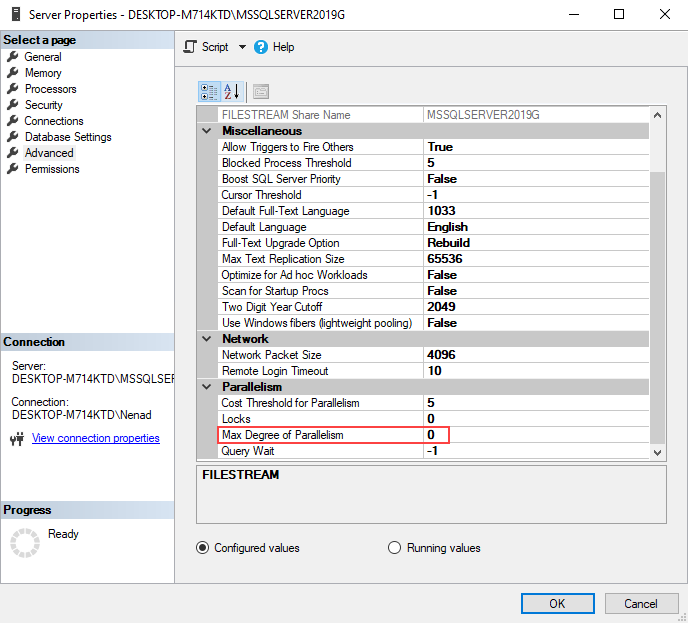Click the property grid scrollbar thumb
688x623 pixels.
657,307
